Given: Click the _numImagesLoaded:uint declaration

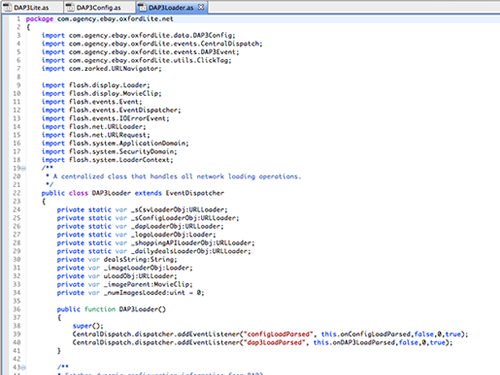Looking at the screenshot, I should pos(130,293).
